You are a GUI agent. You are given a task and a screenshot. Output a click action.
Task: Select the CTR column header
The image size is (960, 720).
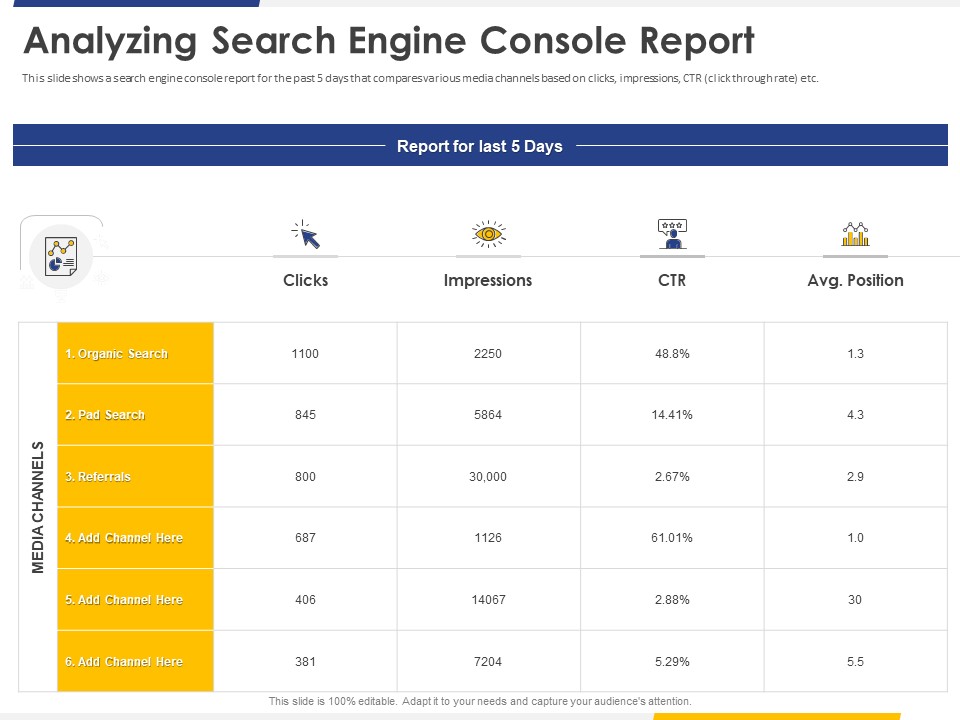click(x=672, y=280)
